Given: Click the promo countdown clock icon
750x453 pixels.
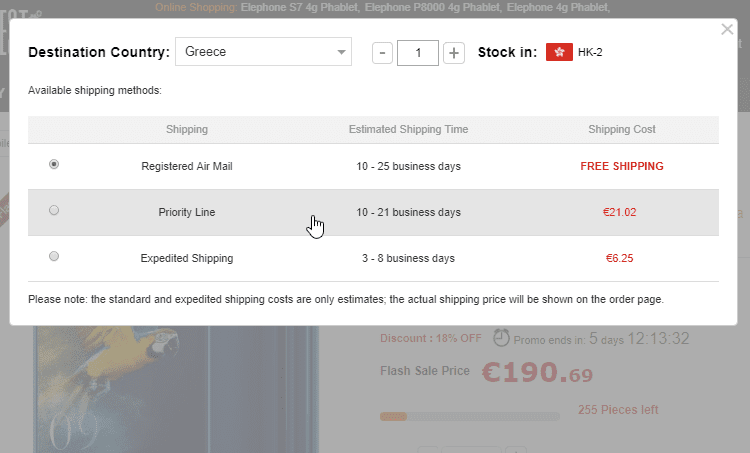Looking at the screenshot, I should tap(502, 337).
